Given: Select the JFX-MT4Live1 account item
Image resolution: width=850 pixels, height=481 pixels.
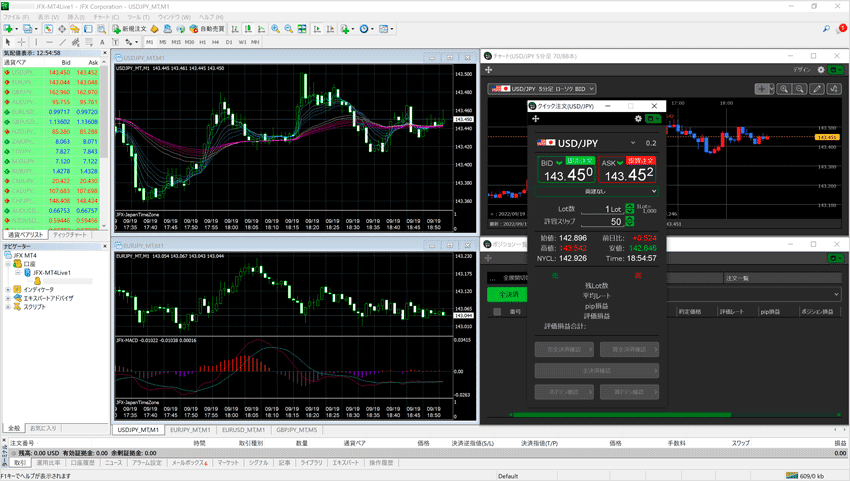Looking at the screenshot, I should (51, 272).
